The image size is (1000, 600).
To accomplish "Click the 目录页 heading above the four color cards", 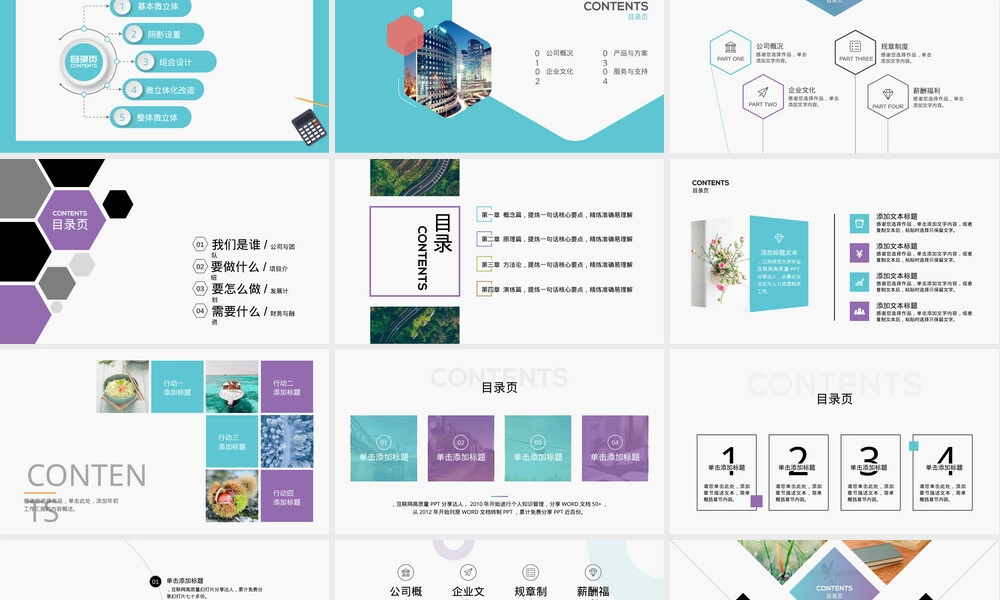I will tap(499, 387).
